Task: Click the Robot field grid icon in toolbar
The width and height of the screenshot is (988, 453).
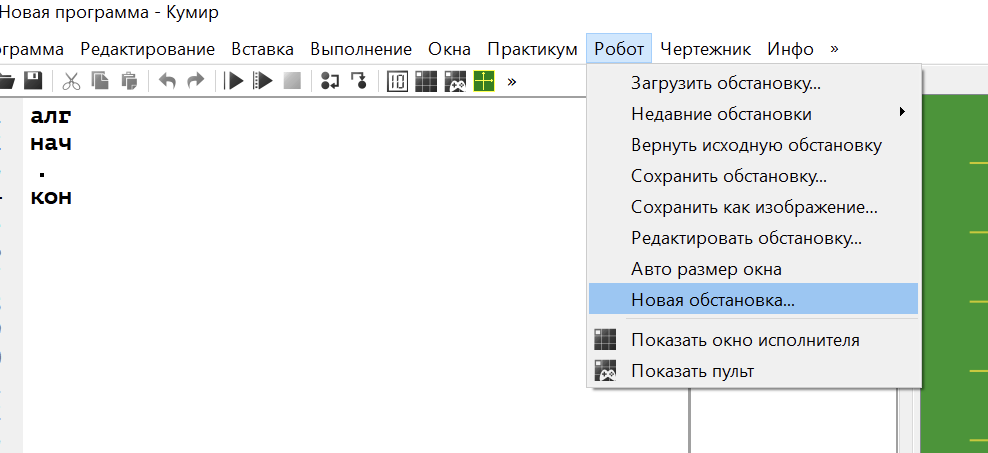Action: point(426,81)
